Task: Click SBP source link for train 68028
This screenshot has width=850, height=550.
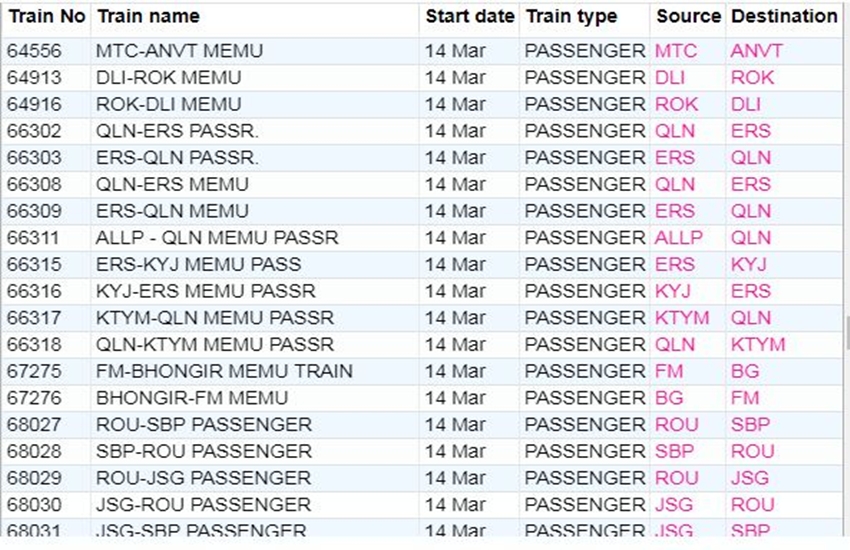Action: [x=674, y=451]
